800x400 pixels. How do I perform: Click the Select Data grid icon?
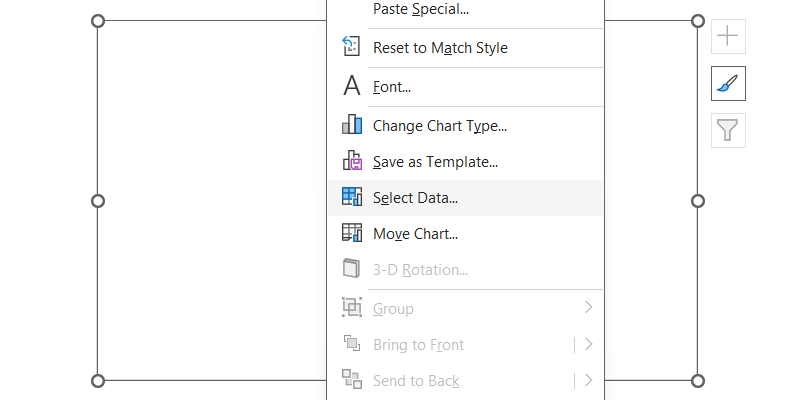point(351,197)
